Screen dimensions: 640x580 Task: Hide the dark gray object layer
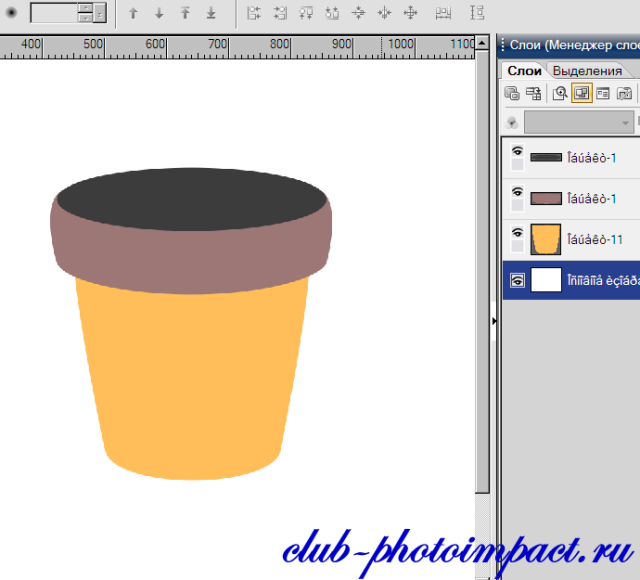pos(517,151)
